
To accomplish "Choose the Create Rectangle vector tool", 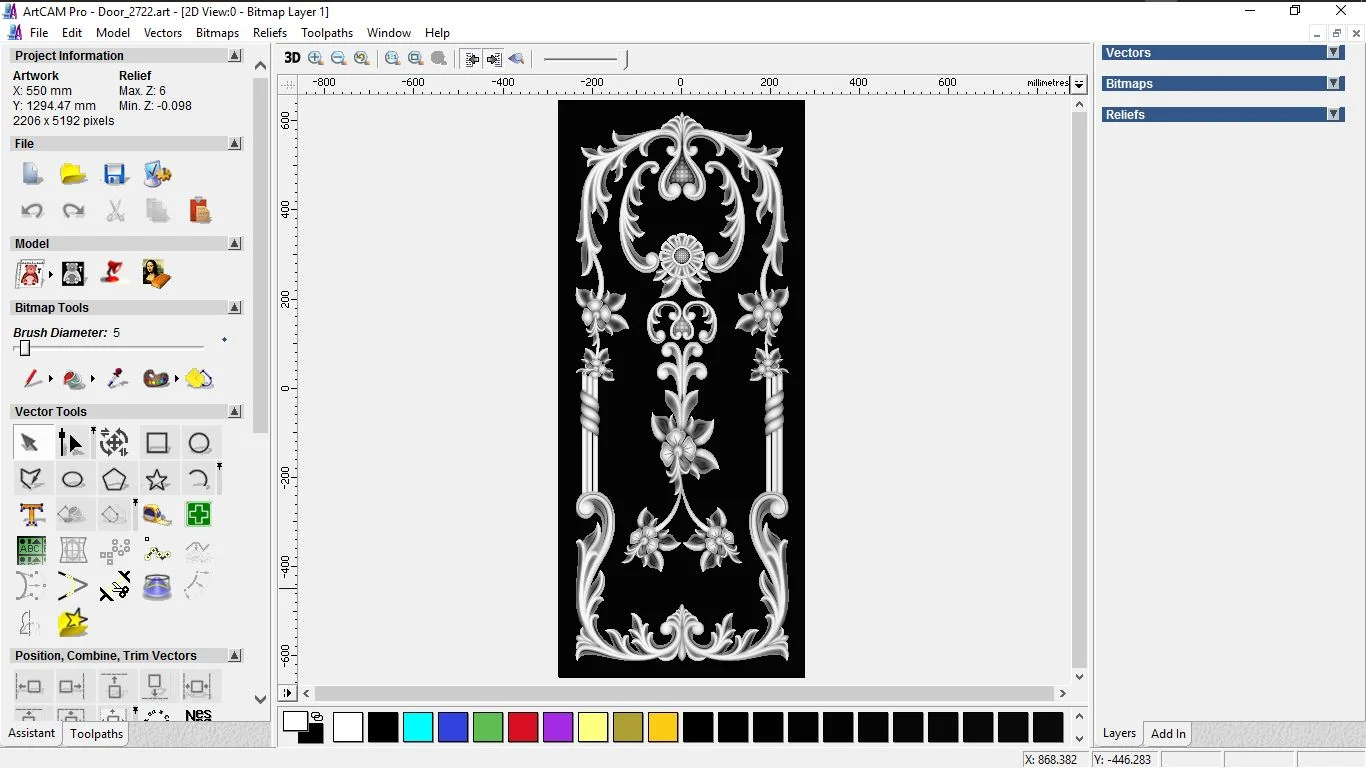I will [157, 443].
